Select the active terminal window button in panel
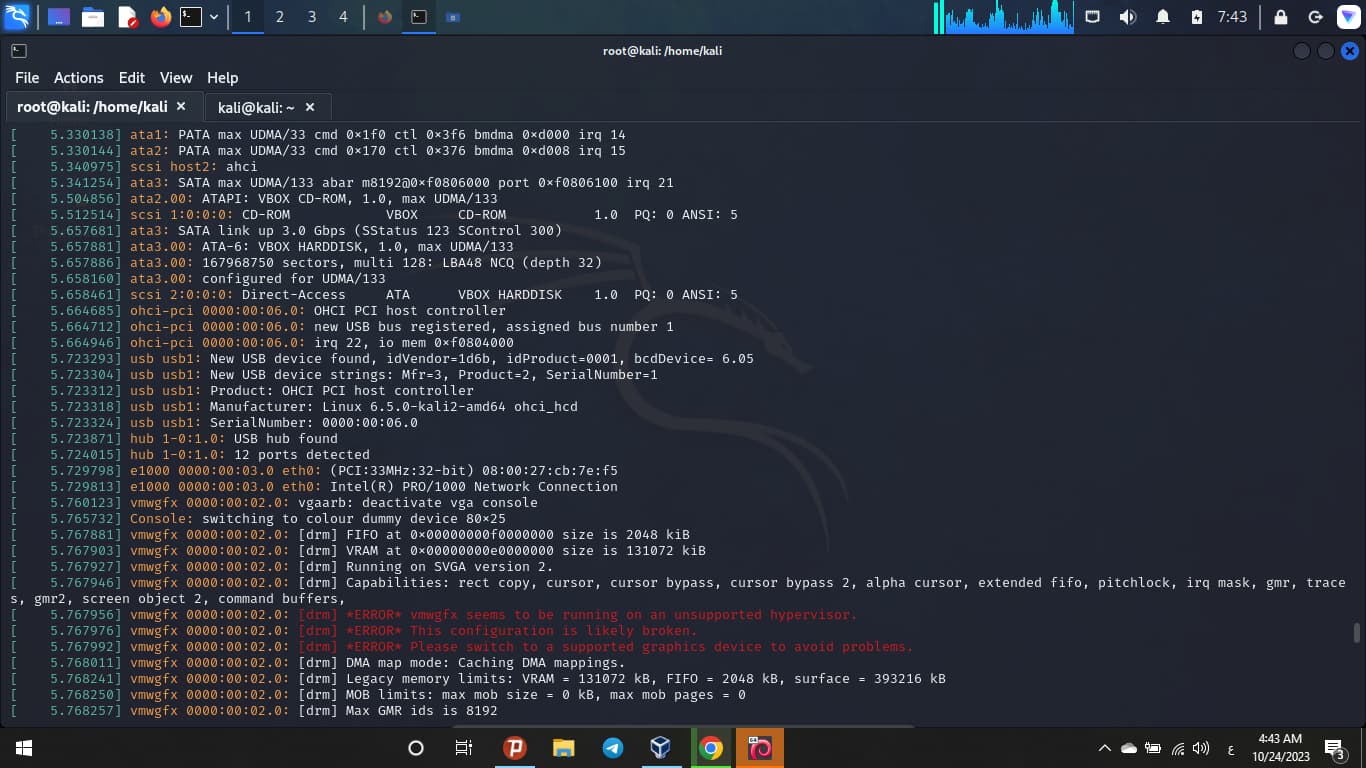 coord(419,17)
